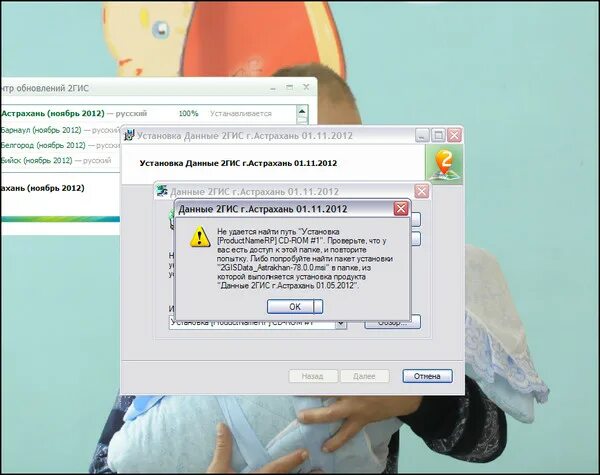The width and height of the screenshot is (600, 475).
Task: Click the Установка CD-ROM #1 path field
Action: 253,324
